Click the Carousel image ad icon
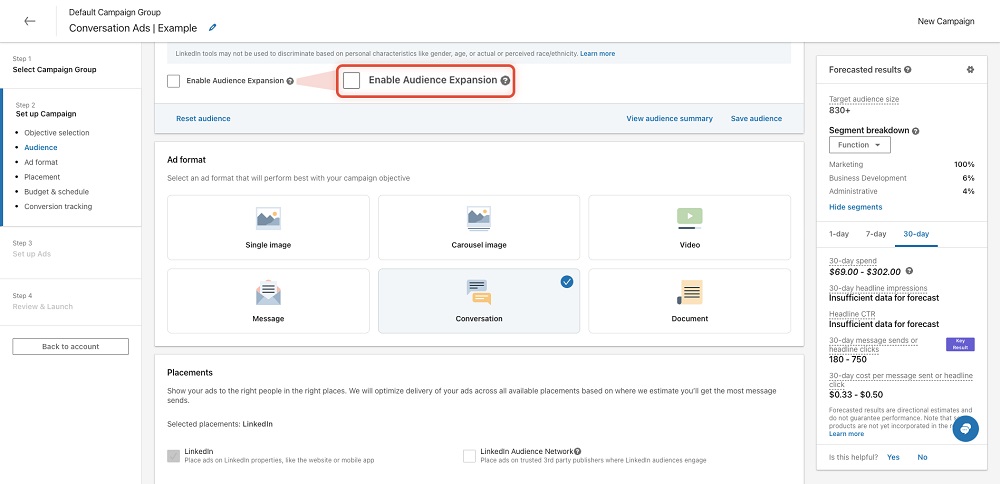This screenshot has height=484, width=1000. (x=478, y=219)
